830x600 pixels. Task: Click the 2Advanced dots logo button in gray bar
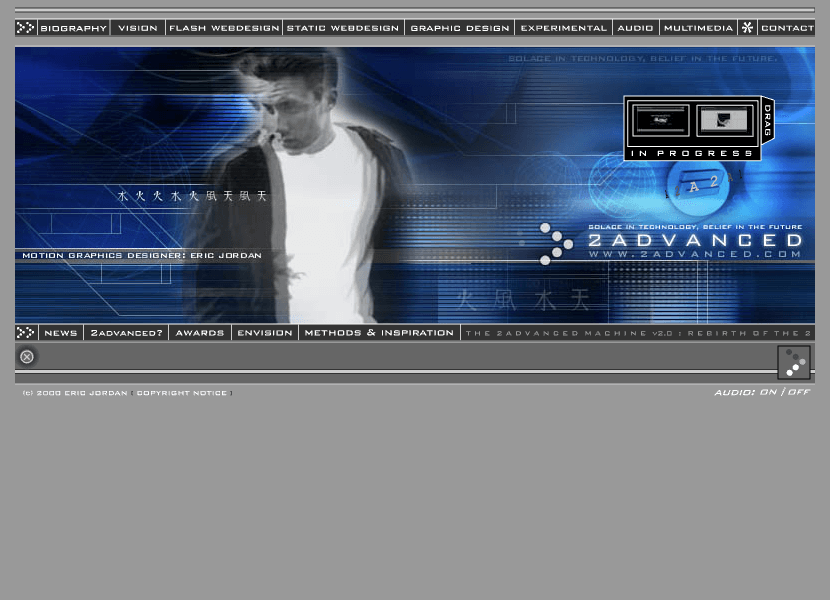click(793, 362)
